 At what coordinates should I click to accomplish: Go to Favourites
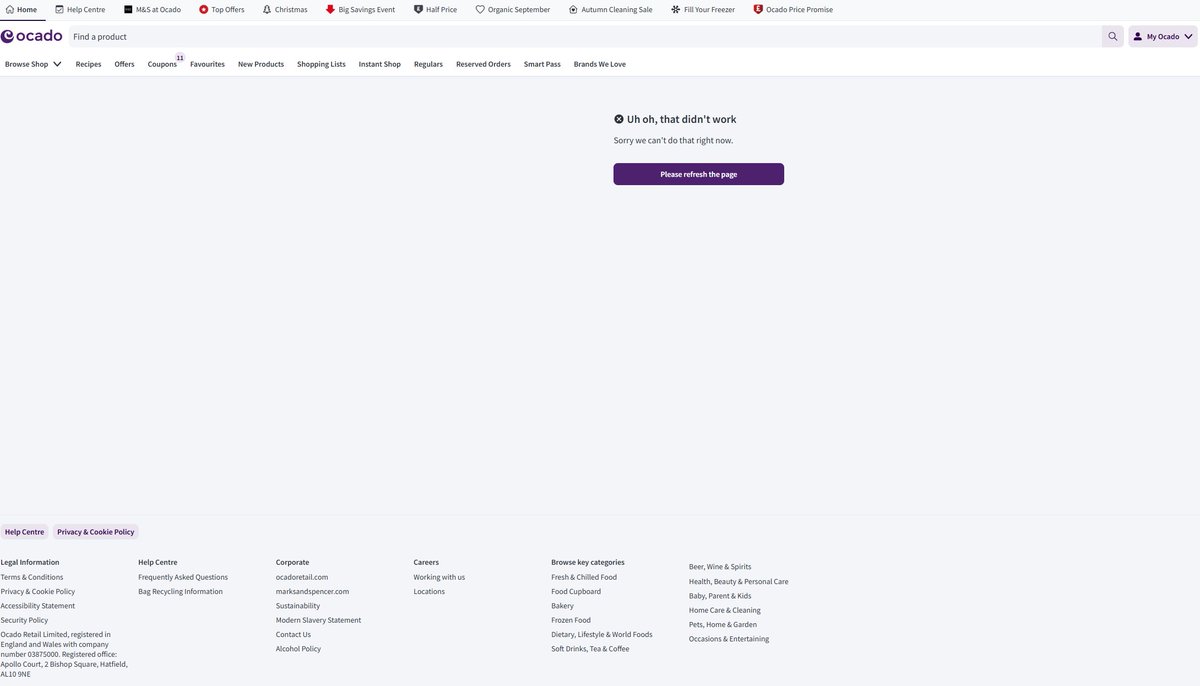point(207,64)
